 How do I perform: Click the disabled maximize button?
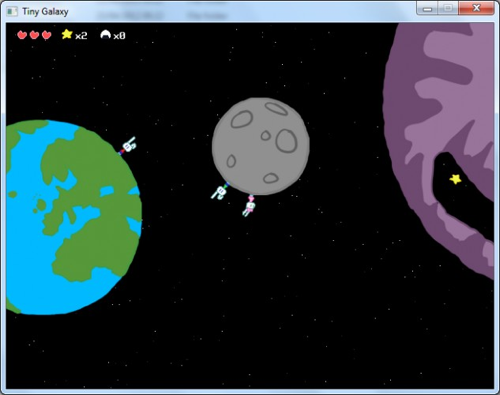tap(448, 8)
